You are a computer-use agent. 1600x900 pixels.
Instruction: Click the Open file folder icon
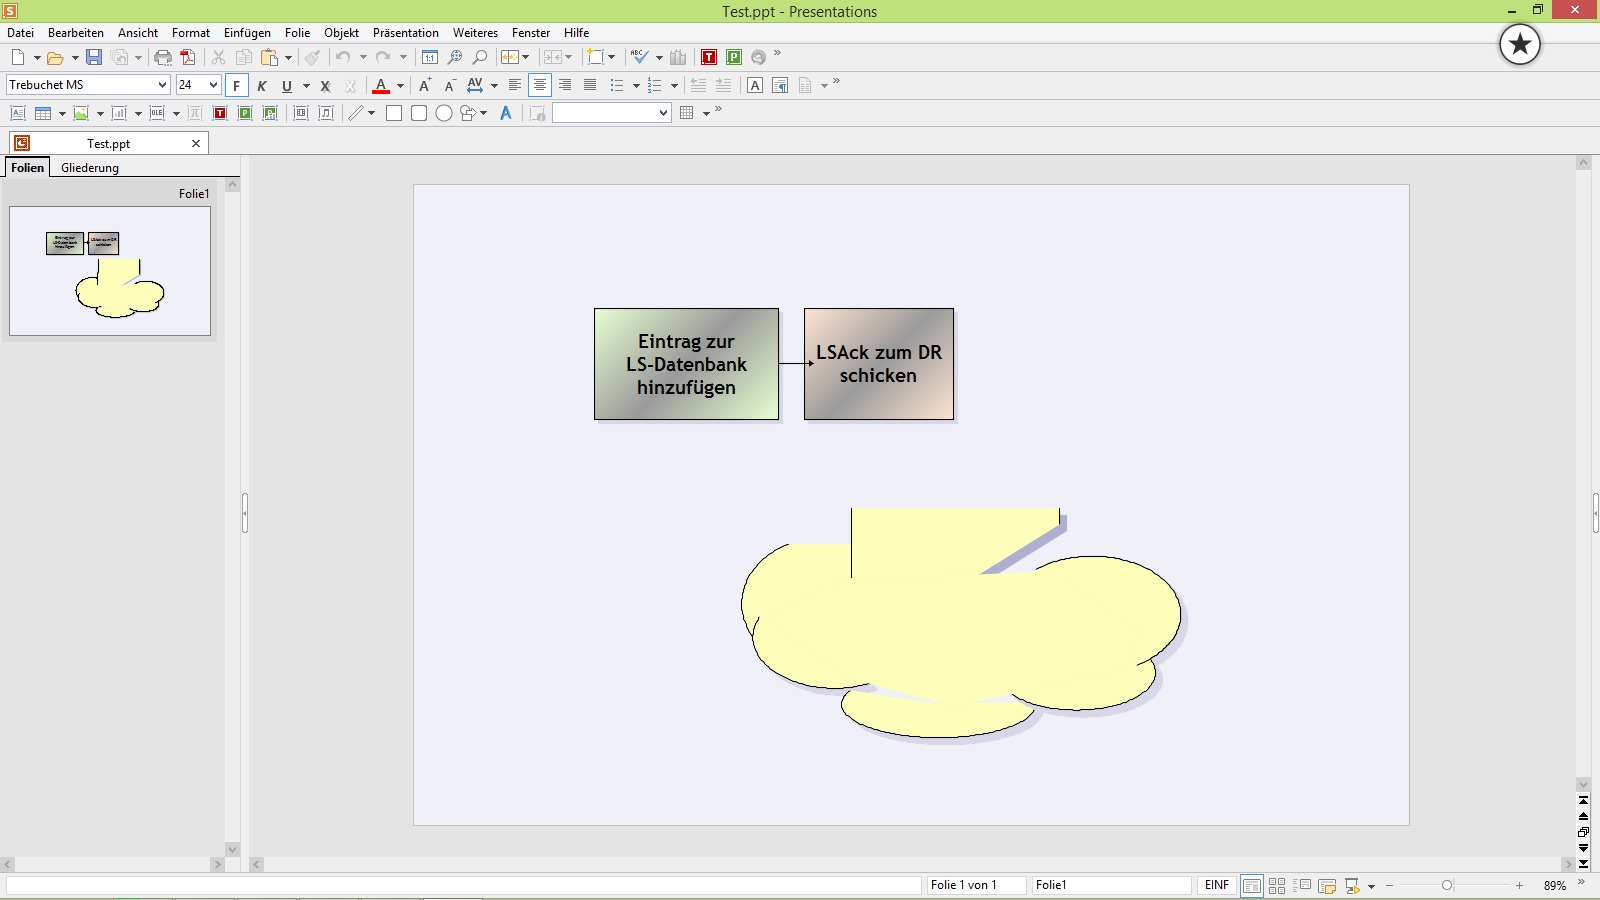56,57
